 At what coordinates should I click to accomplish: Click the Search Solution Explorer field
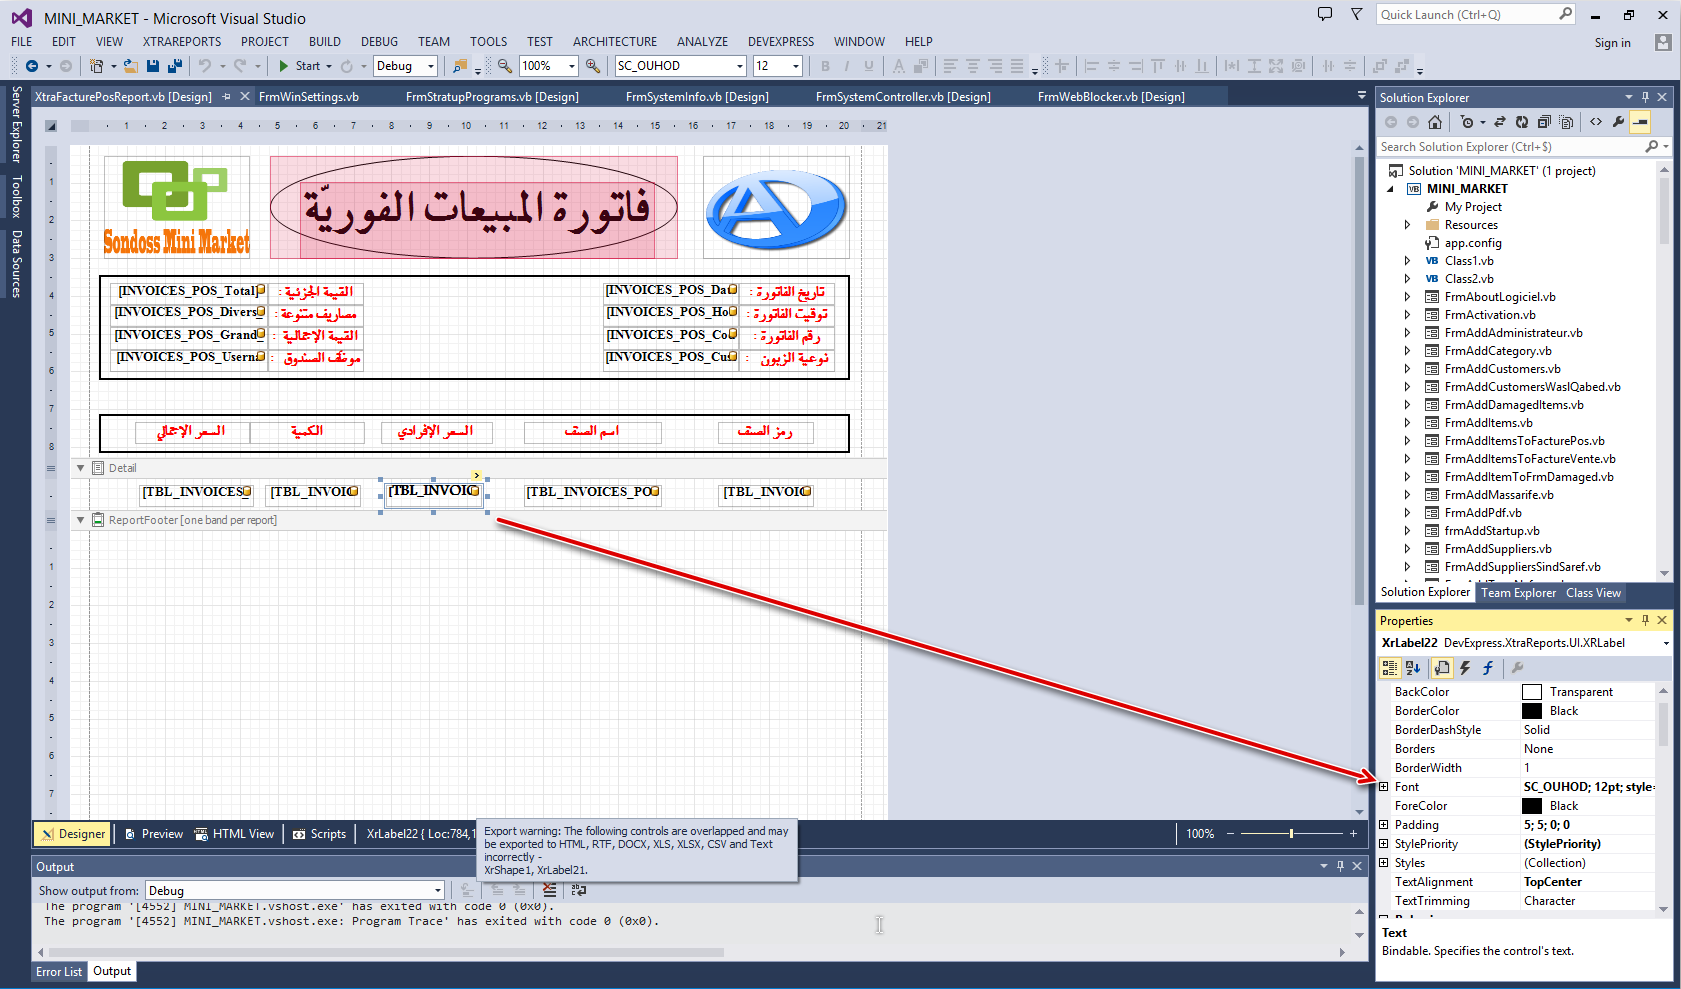(1510, 147)
